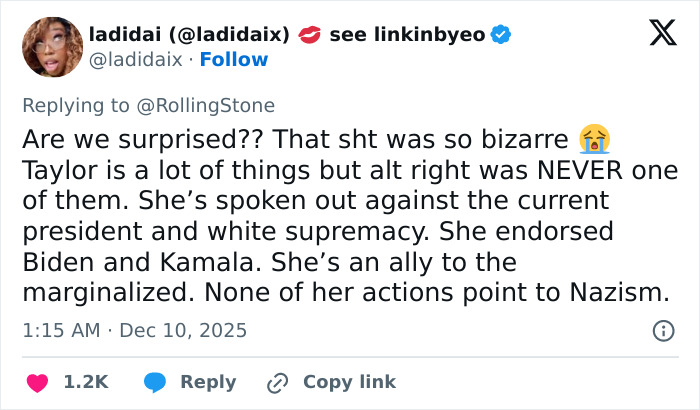Click the blue verified badge
The image size is (700, 410).
tap(501, 35)
